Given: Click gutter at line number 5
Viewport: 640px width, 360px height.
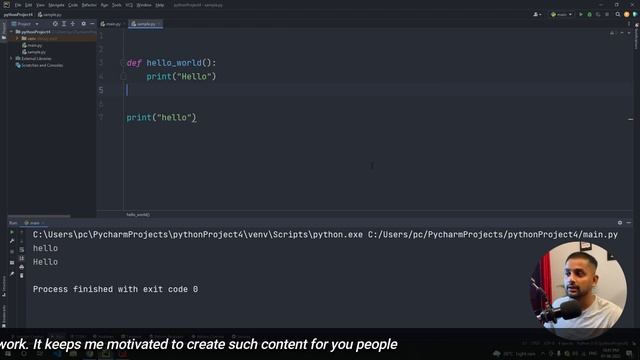Looking at the screenshot, I should [x=101, y=90].
